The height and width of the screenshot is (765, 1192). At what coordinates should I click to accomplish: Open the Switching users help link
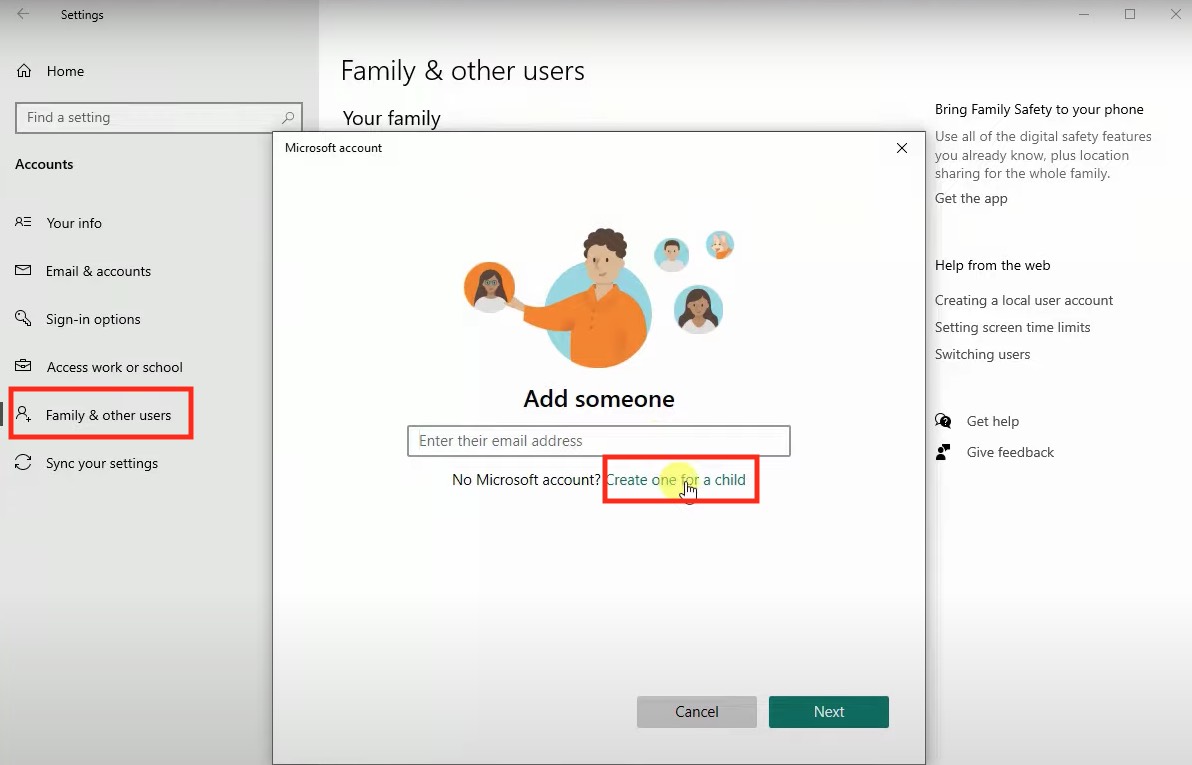point(982,354)
